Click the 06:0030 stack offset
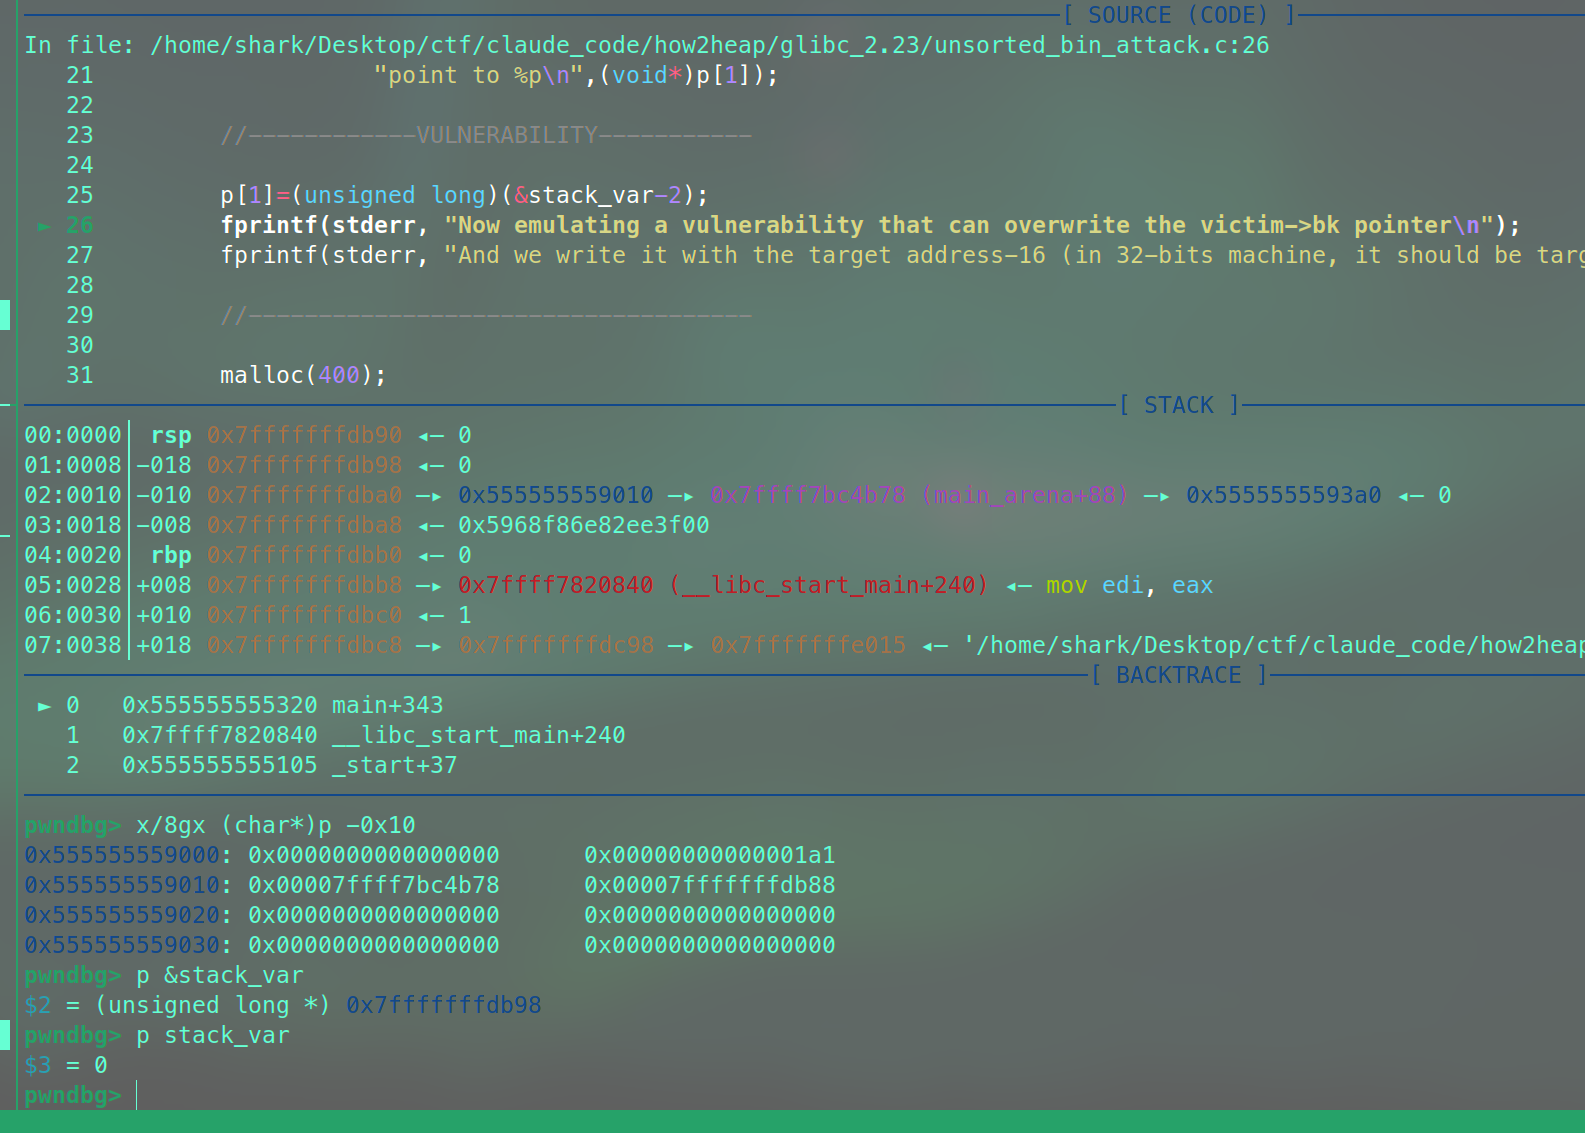This screenshot has height=1133, width=1585. pos(73,615)
